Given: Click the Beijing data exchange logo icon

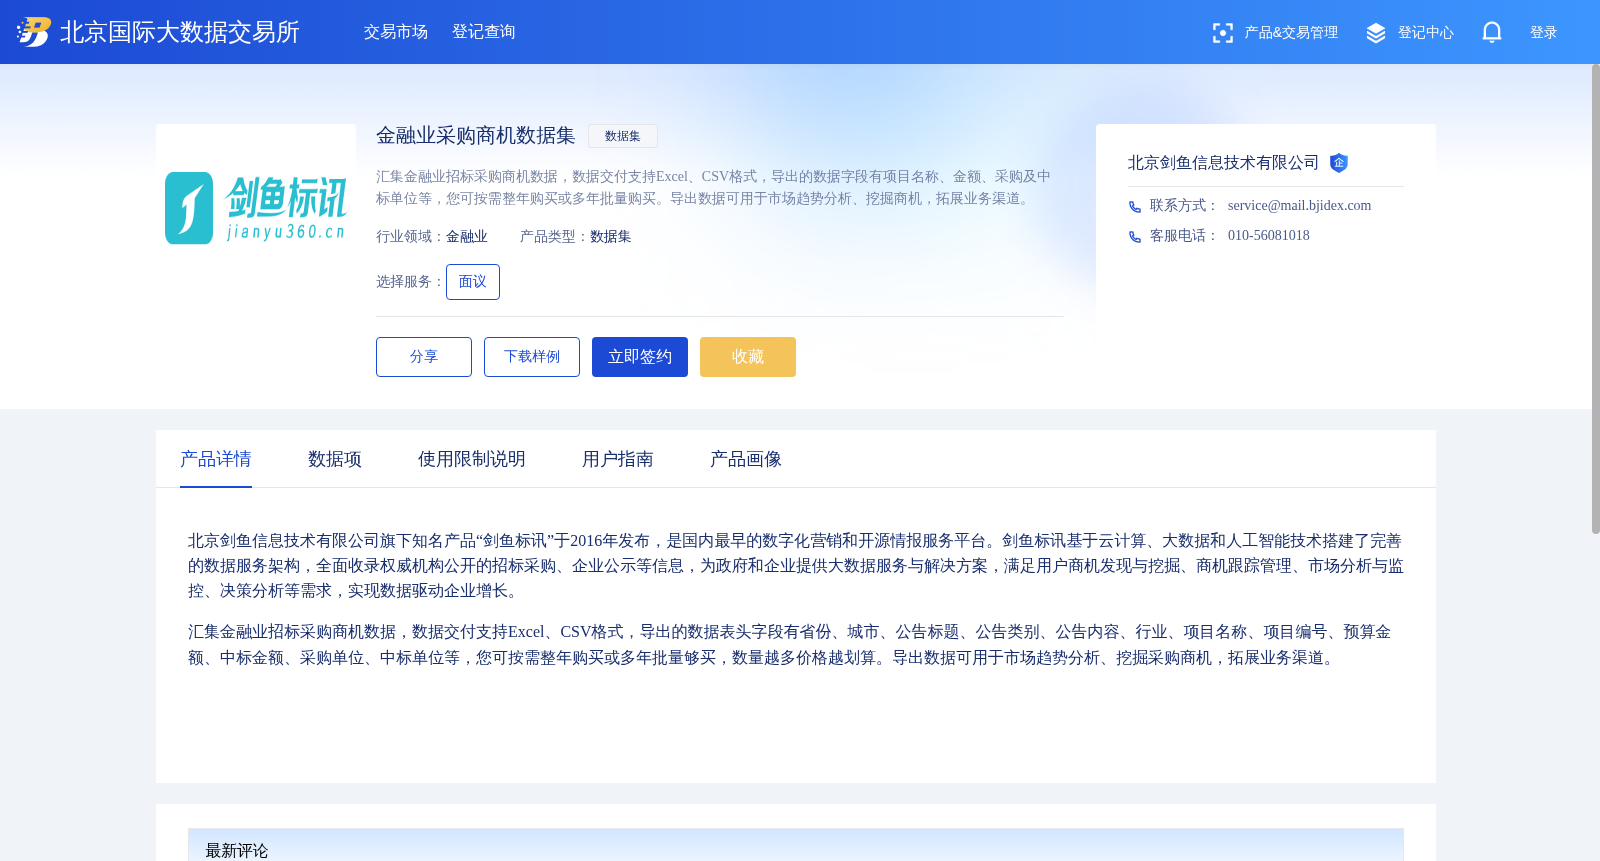Looking at the screenshot, I should coord(34,32).
